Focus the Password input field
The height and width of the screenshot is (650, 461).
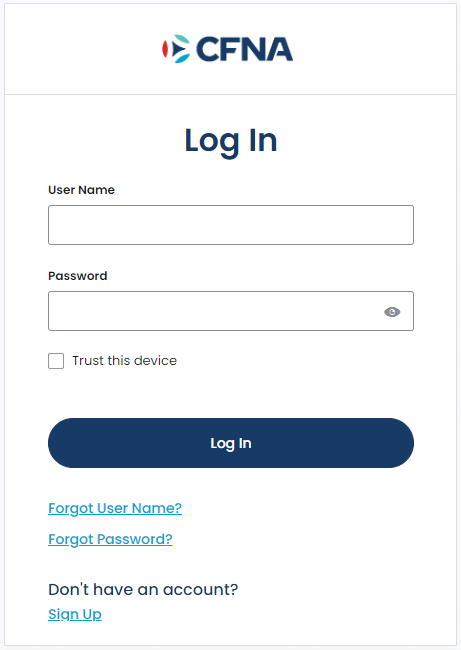click(x=231, y=311)
